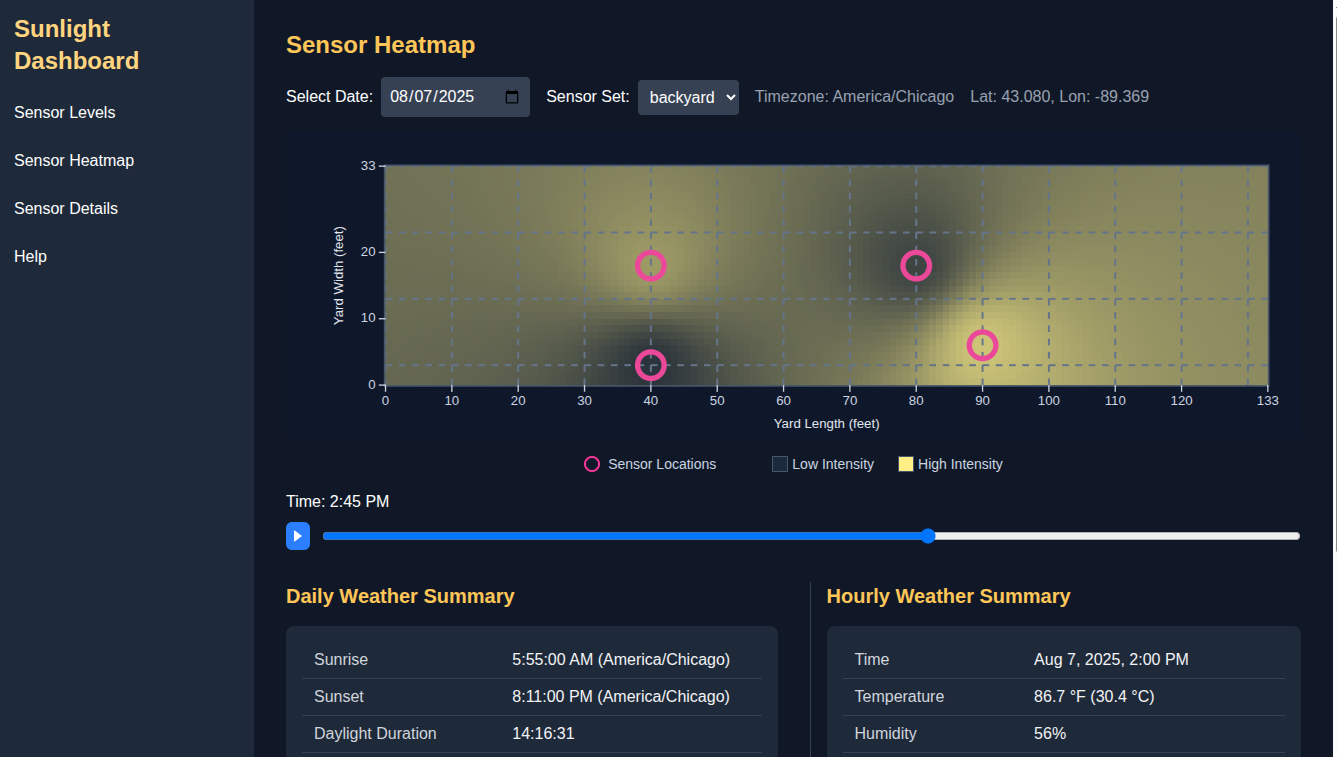Click the Sunrise row in Daily Weather
Viewport: 1337px width, 757px height.
pyautogui.click(x=531, y=660)
